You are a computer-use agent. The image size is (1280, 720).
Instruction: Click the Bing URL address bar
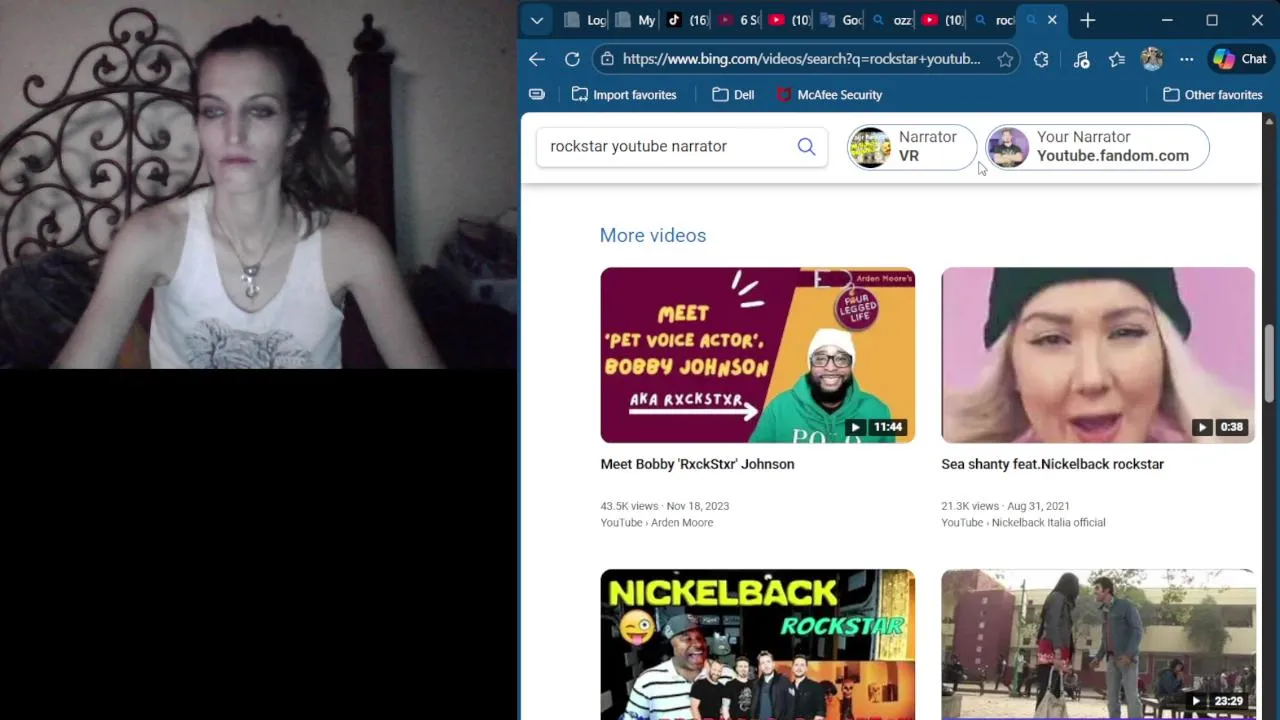(801, 59)
